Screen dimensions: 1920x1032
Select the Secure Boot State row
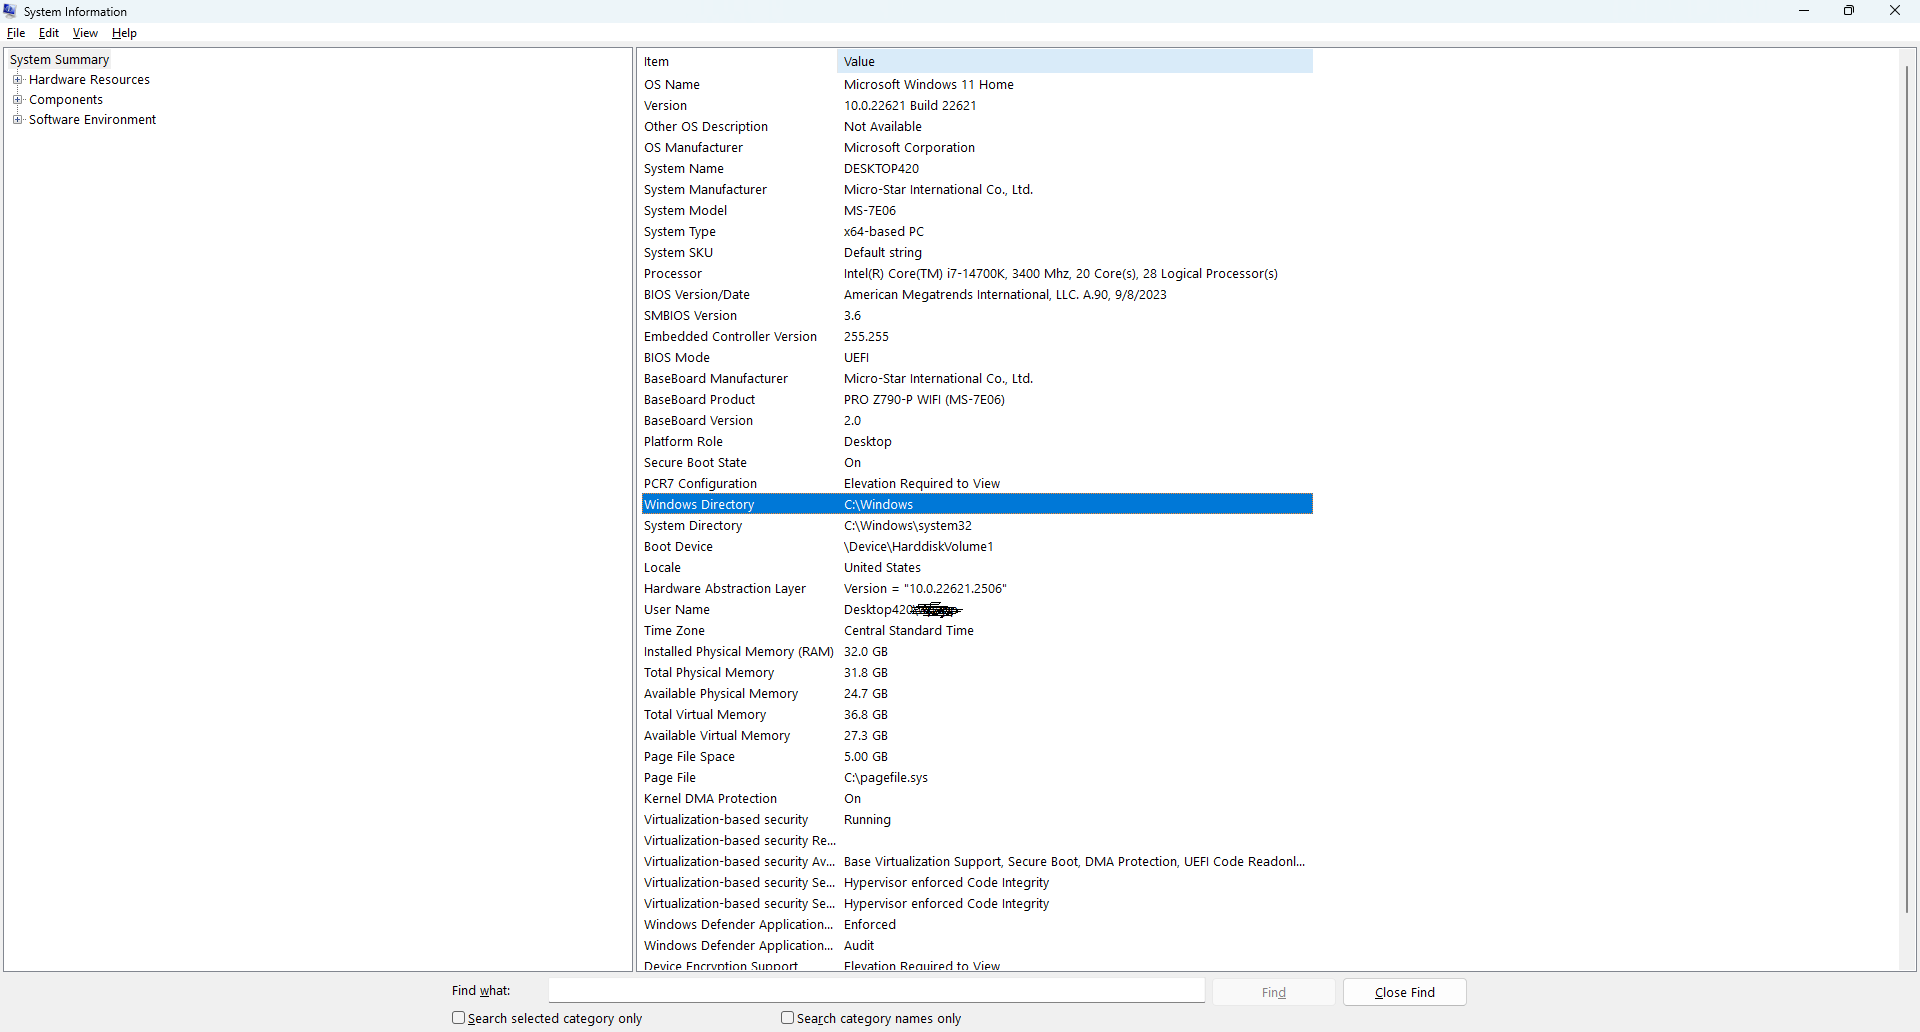click(977, 463)
